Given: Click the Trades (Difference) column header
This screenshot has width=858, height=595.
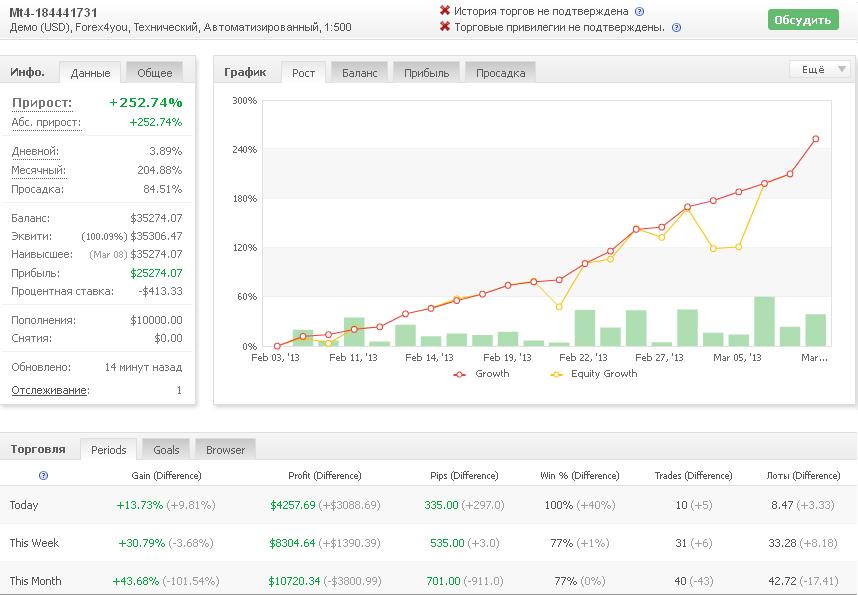Looking at the screenshot, I should [693, 476].
